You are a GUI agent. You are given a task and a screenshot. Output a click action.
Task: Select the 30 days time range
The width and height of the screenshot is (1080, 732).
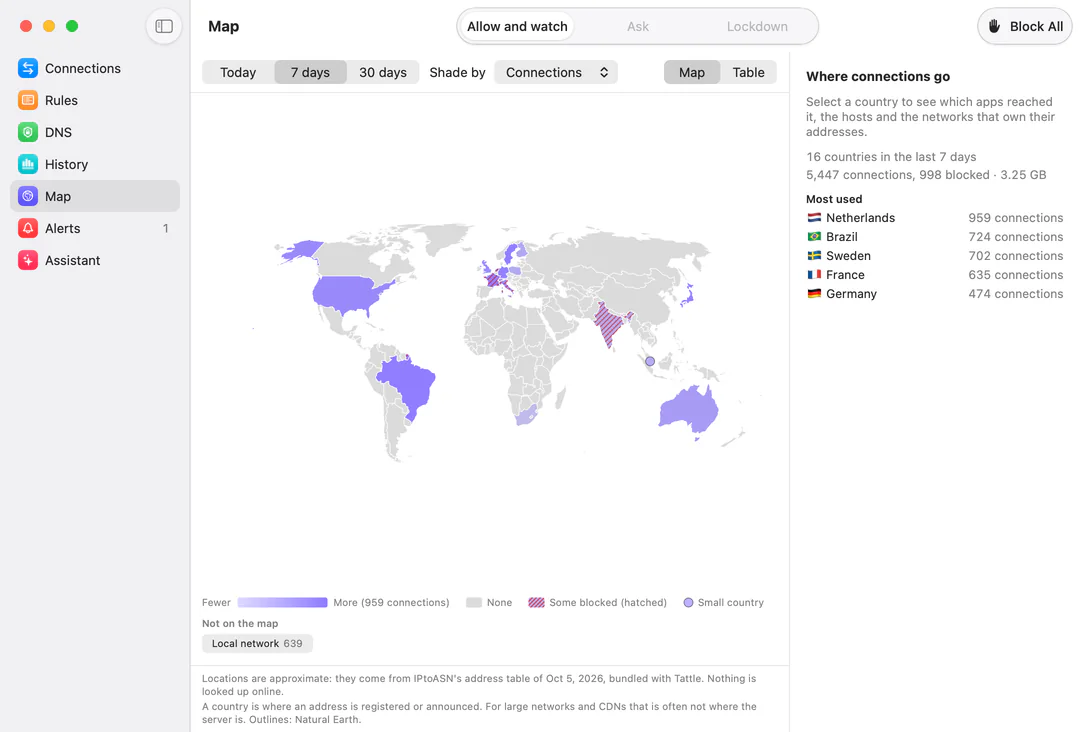383,72
